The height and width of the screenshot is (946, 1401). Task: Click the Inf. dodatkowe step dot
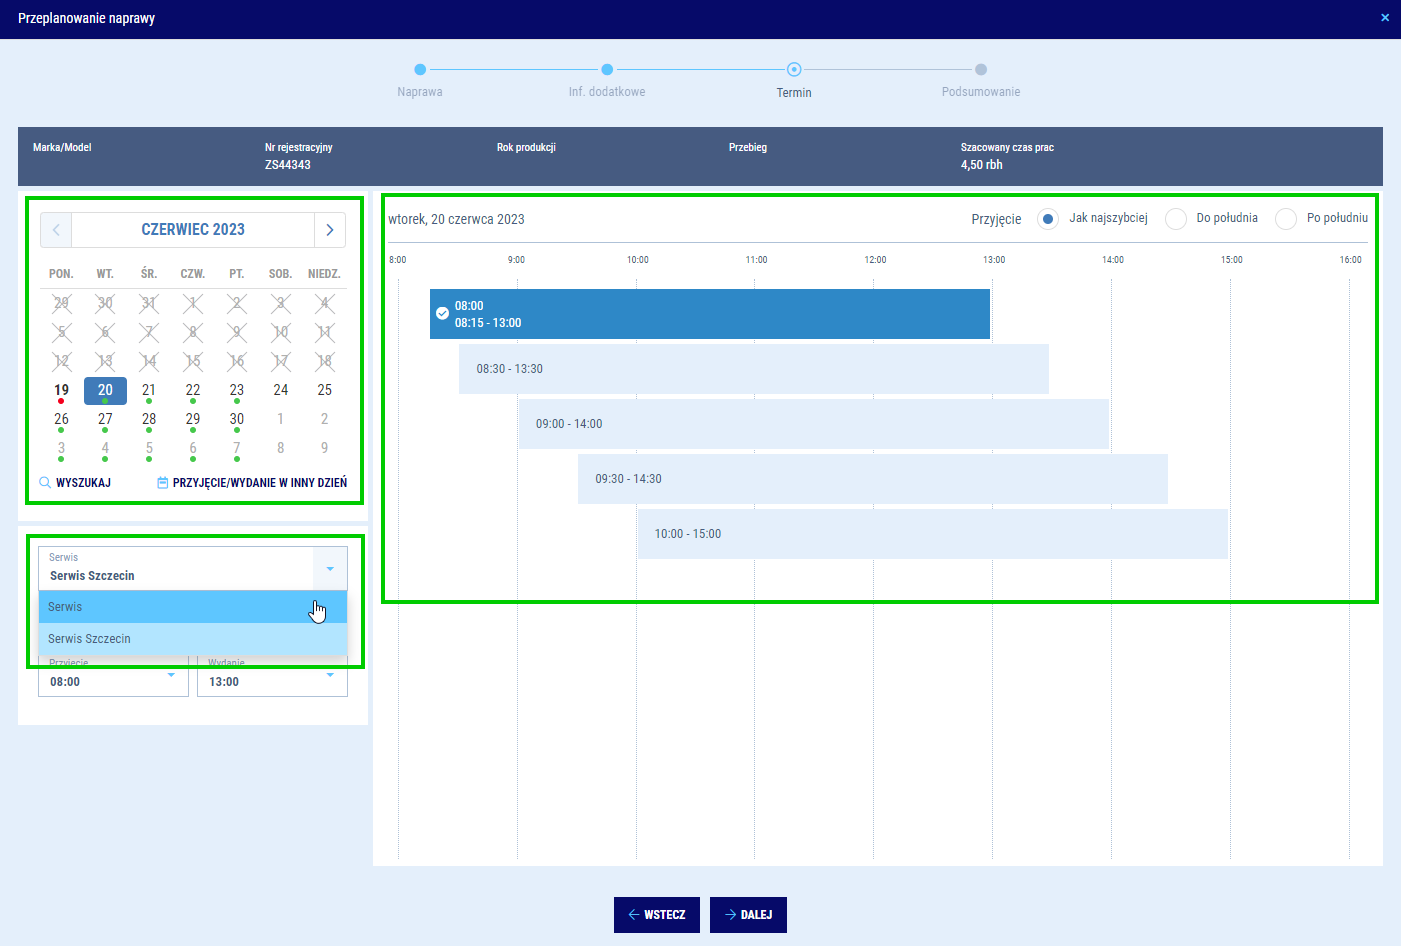(607, 70)
